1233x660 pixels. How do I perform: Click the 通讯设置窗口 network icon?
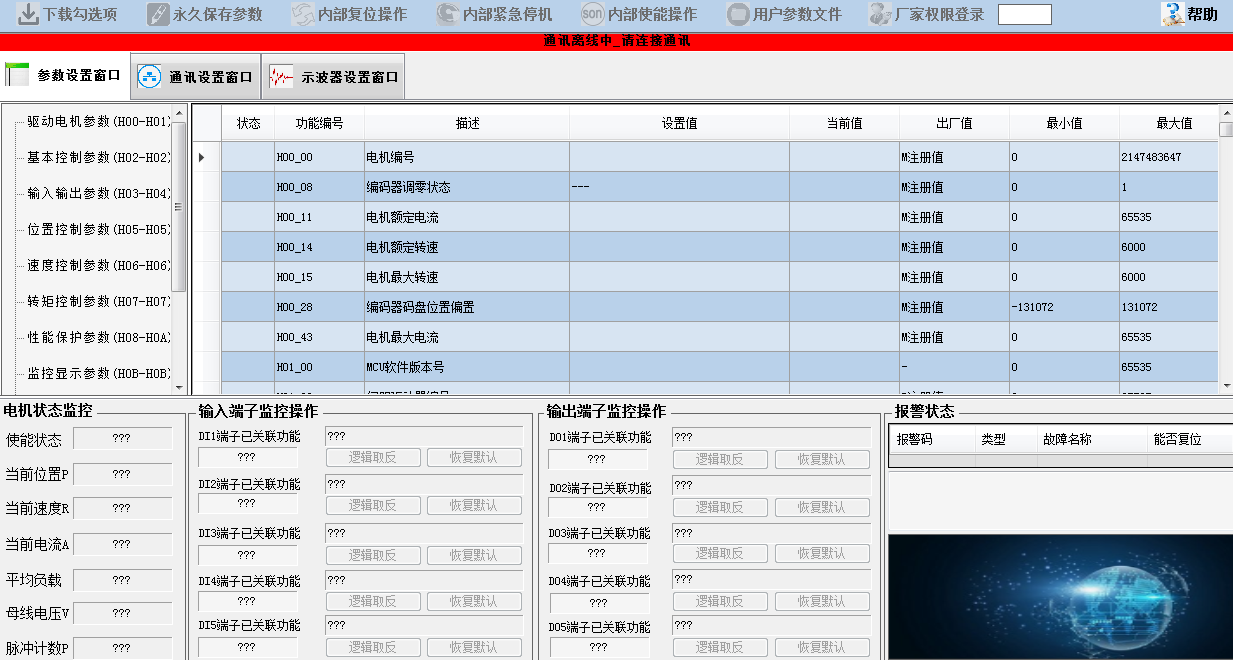point(149,76)
